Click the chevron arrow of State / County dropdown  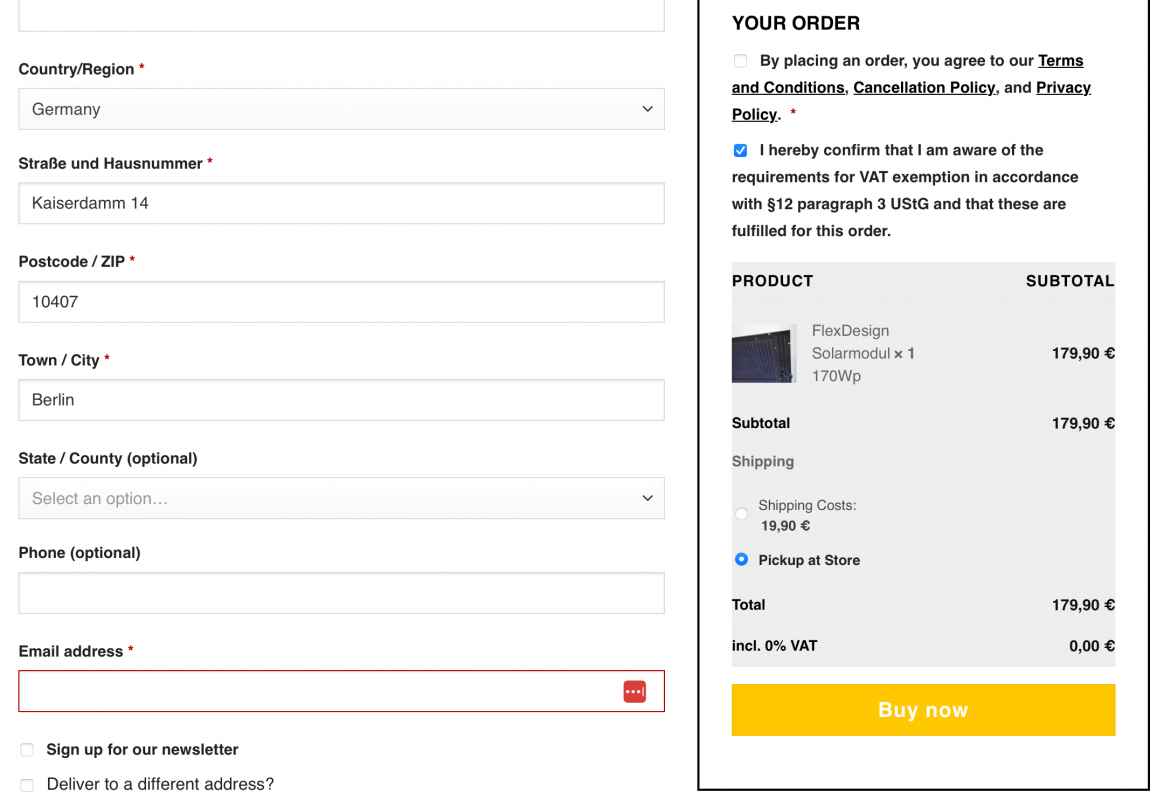click(x=647, y=498)
